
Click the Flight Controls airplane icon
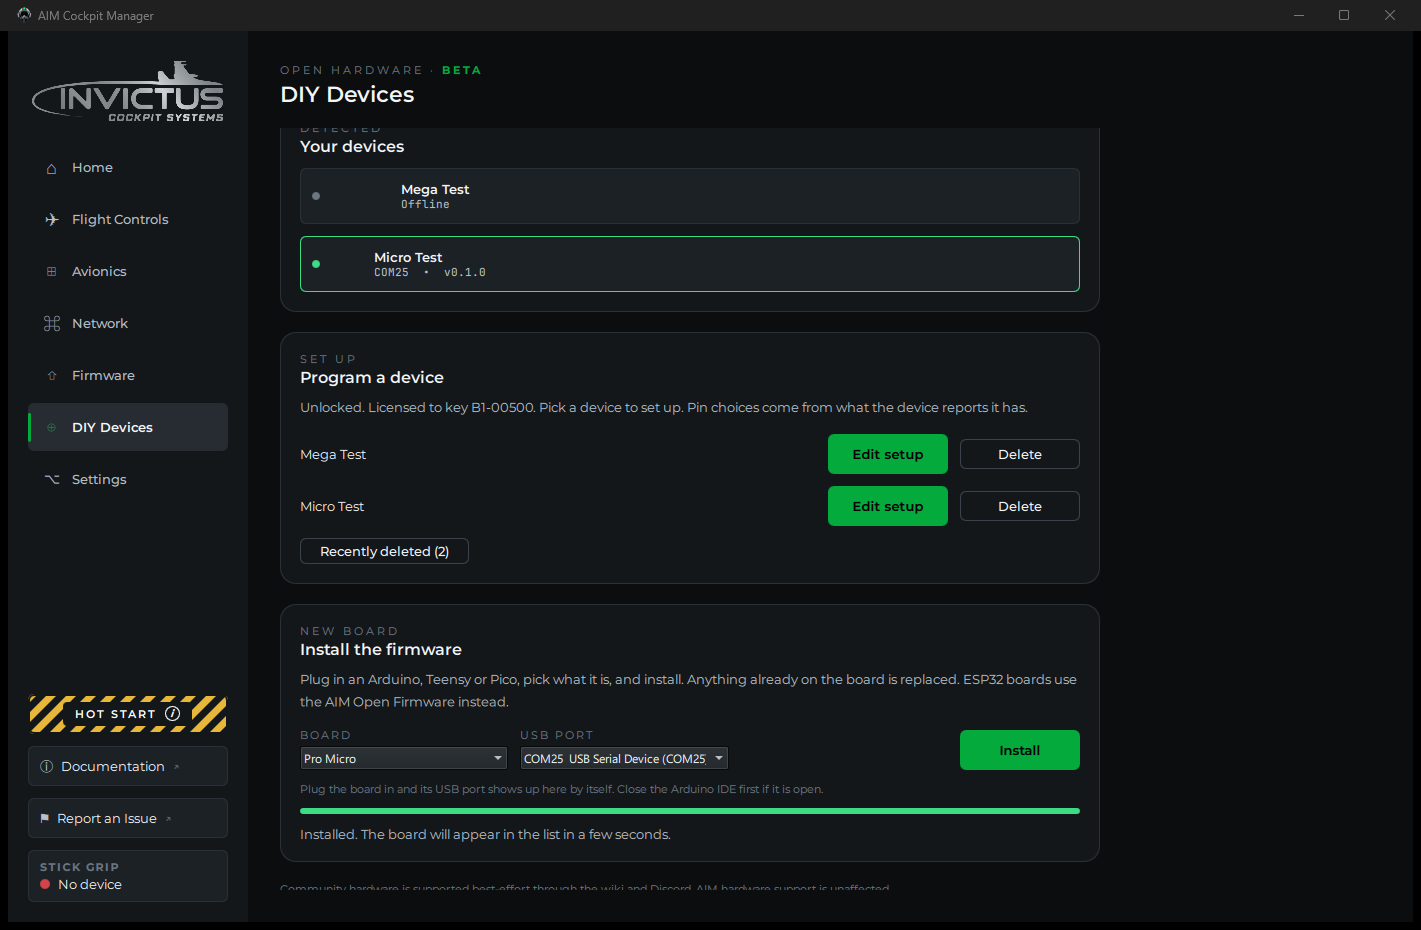coord(52,219)
